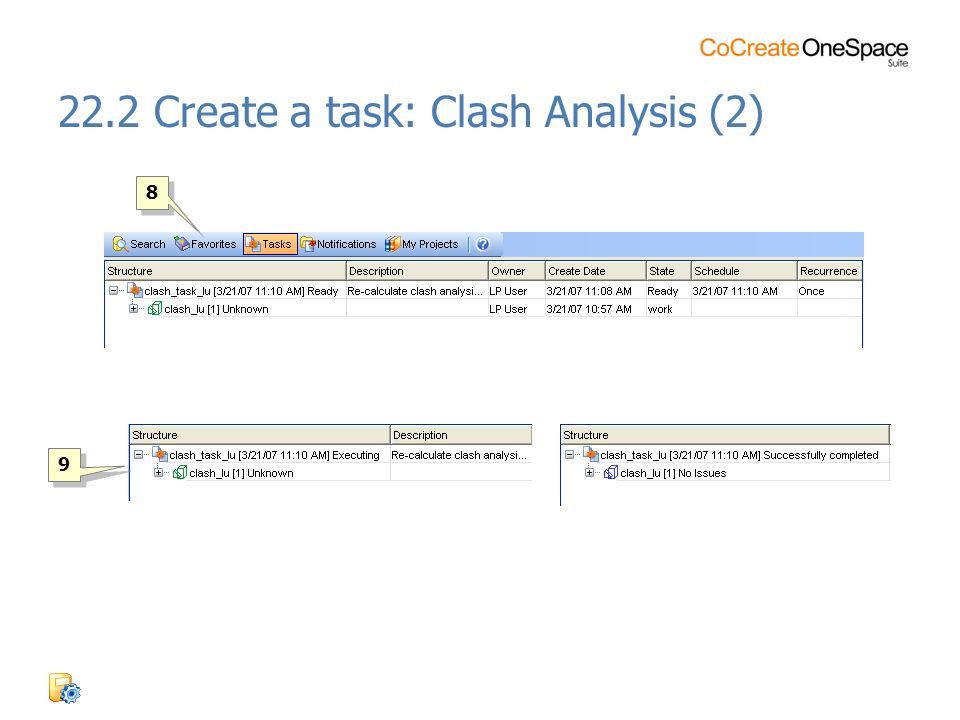
Task: Click the 3/21/07 10:57 AM create date
Action: coord(589,309)
